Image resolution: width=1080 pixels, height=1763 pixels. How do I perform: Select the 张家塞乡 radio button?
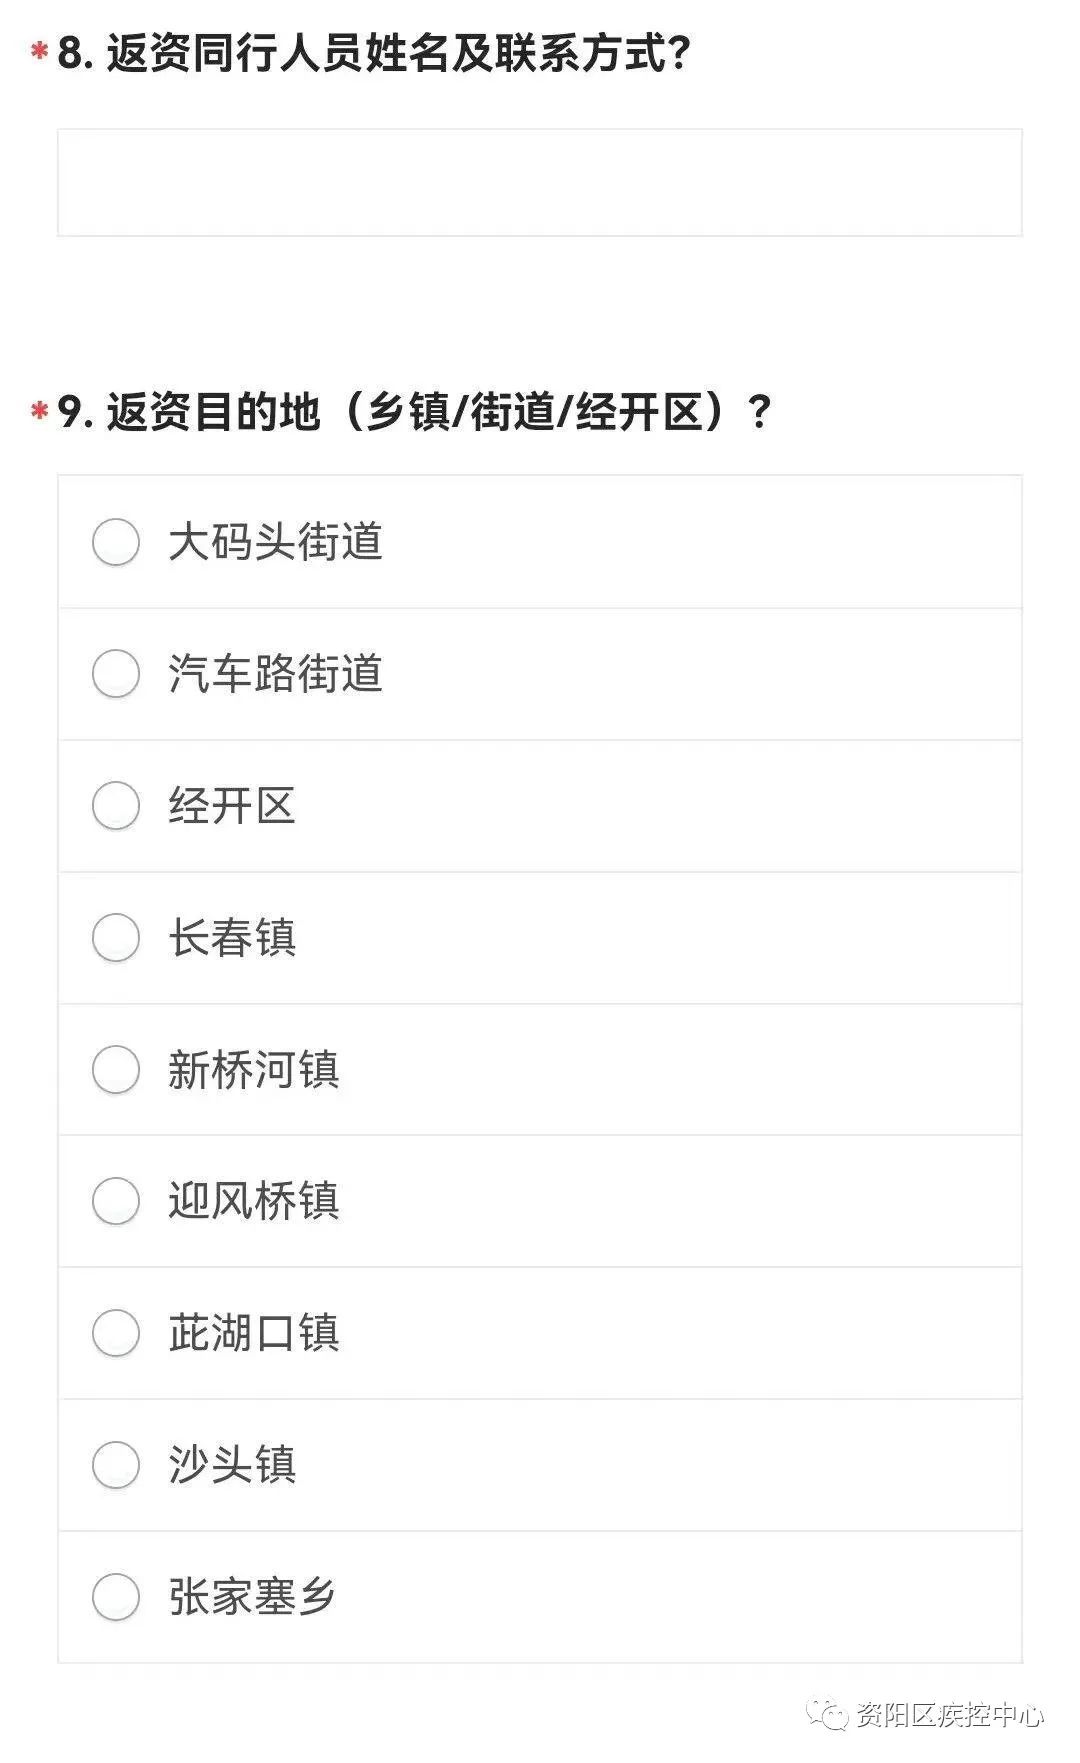pyautogui.click(x=116, y=1597)
